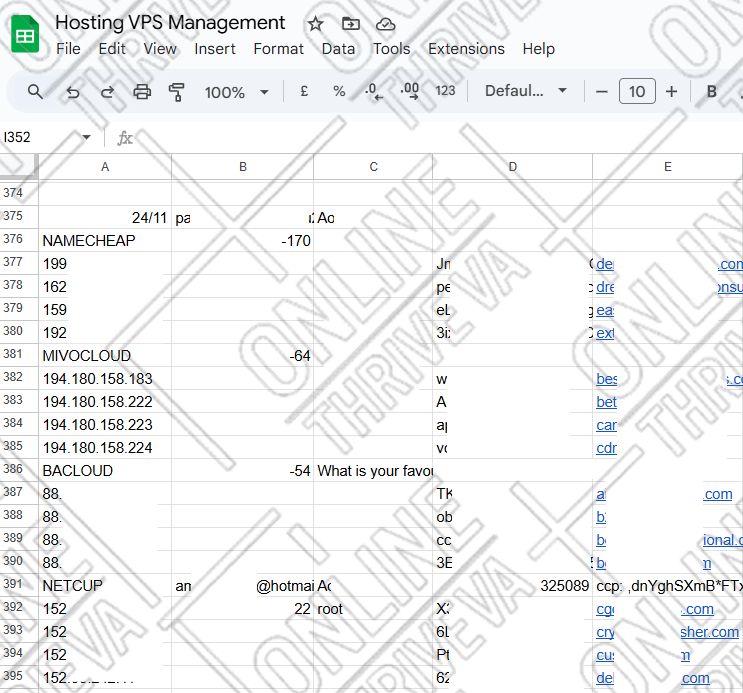Click the name box showing I352
This screenshot has height=693, width=743.
(40, 137)
